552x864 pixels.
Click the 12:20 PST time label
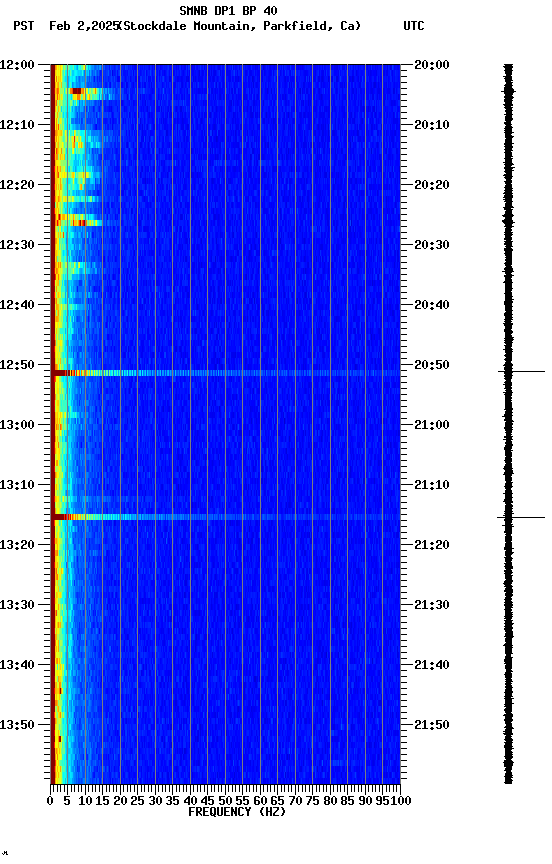coord(17,185)
